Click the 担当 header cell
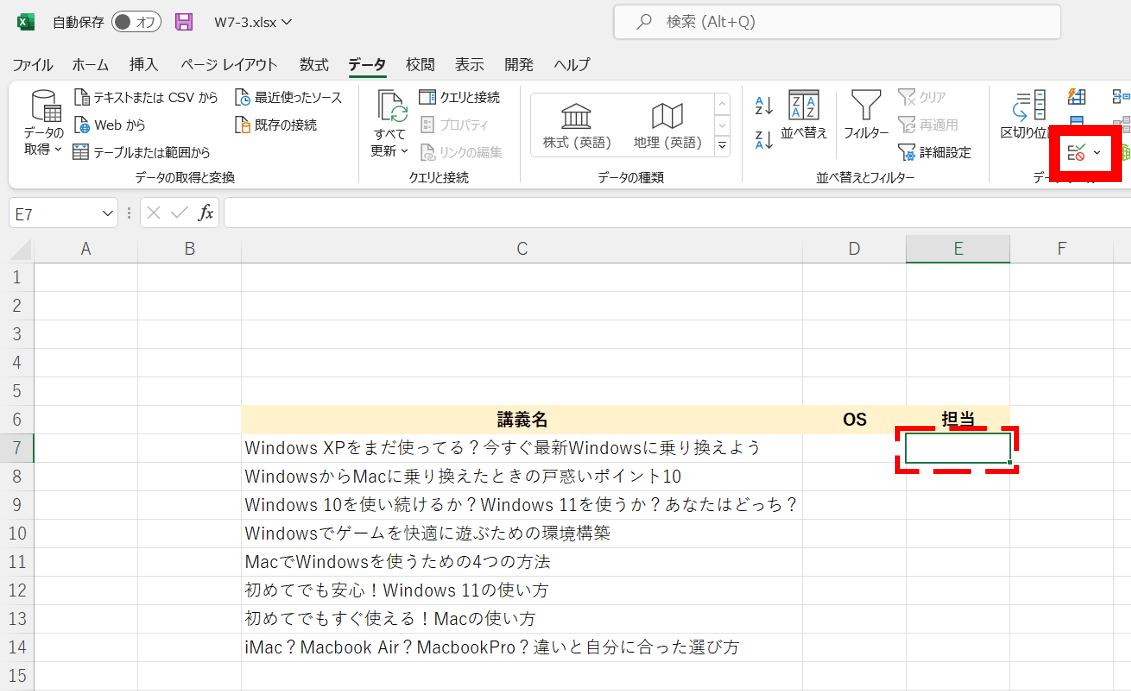This screenshot has height=691, width=1131. 958,420
